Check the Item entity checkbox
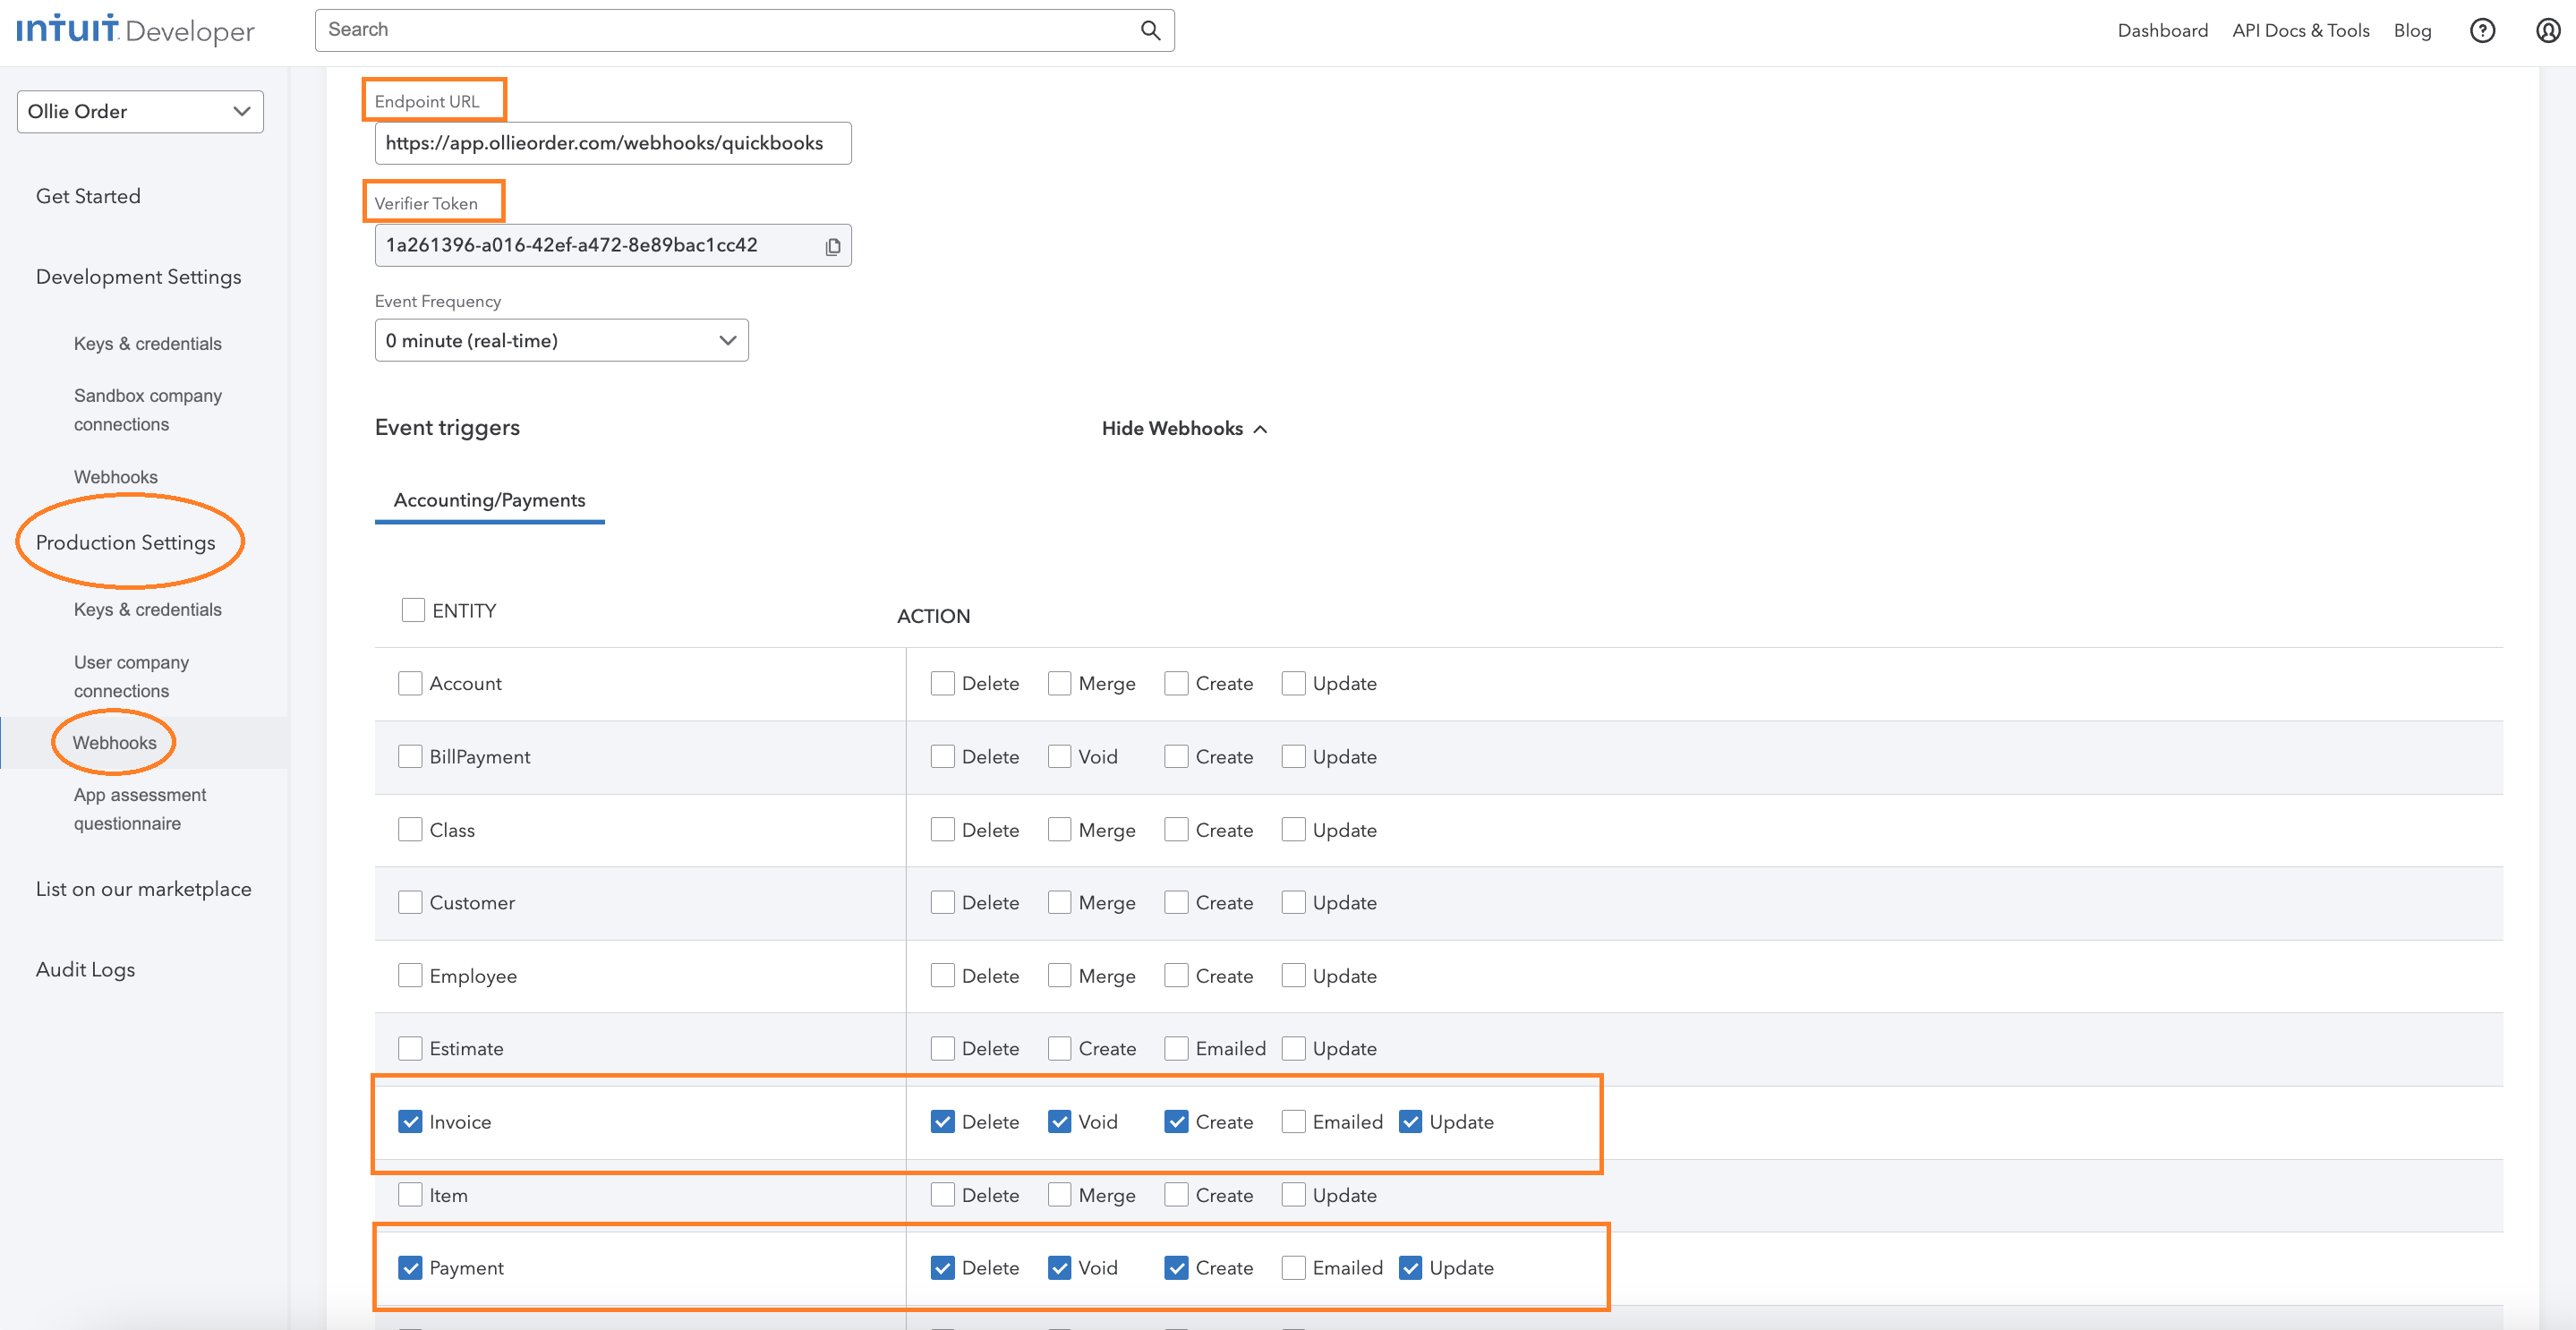Screen dimensions: 2576x1330 point(410,1194)
